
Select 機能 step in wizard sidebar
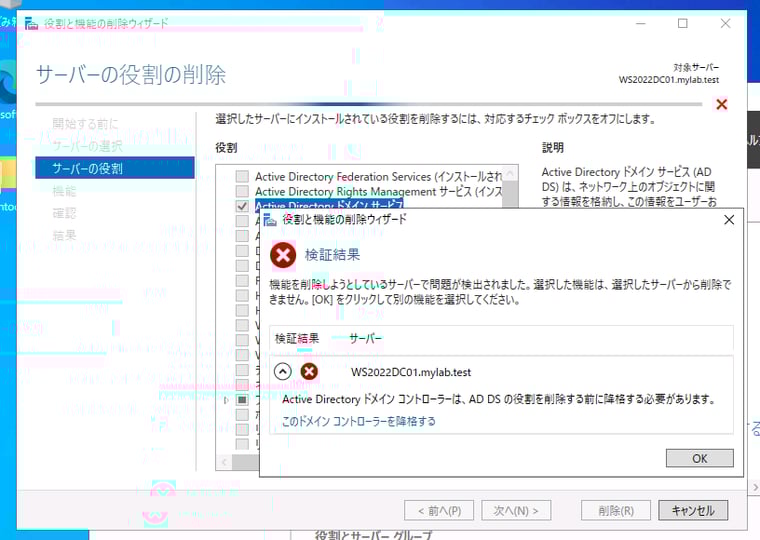[x=64, y=191]
